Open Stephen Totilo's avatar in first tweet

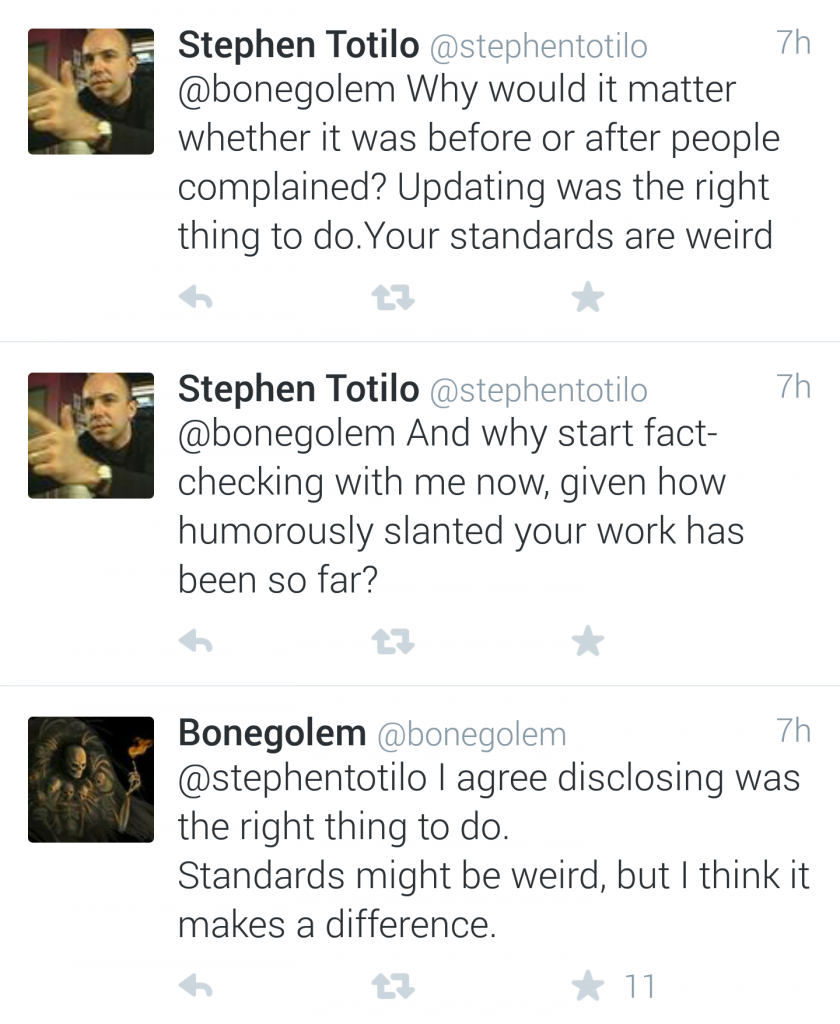tap(91, 91)
